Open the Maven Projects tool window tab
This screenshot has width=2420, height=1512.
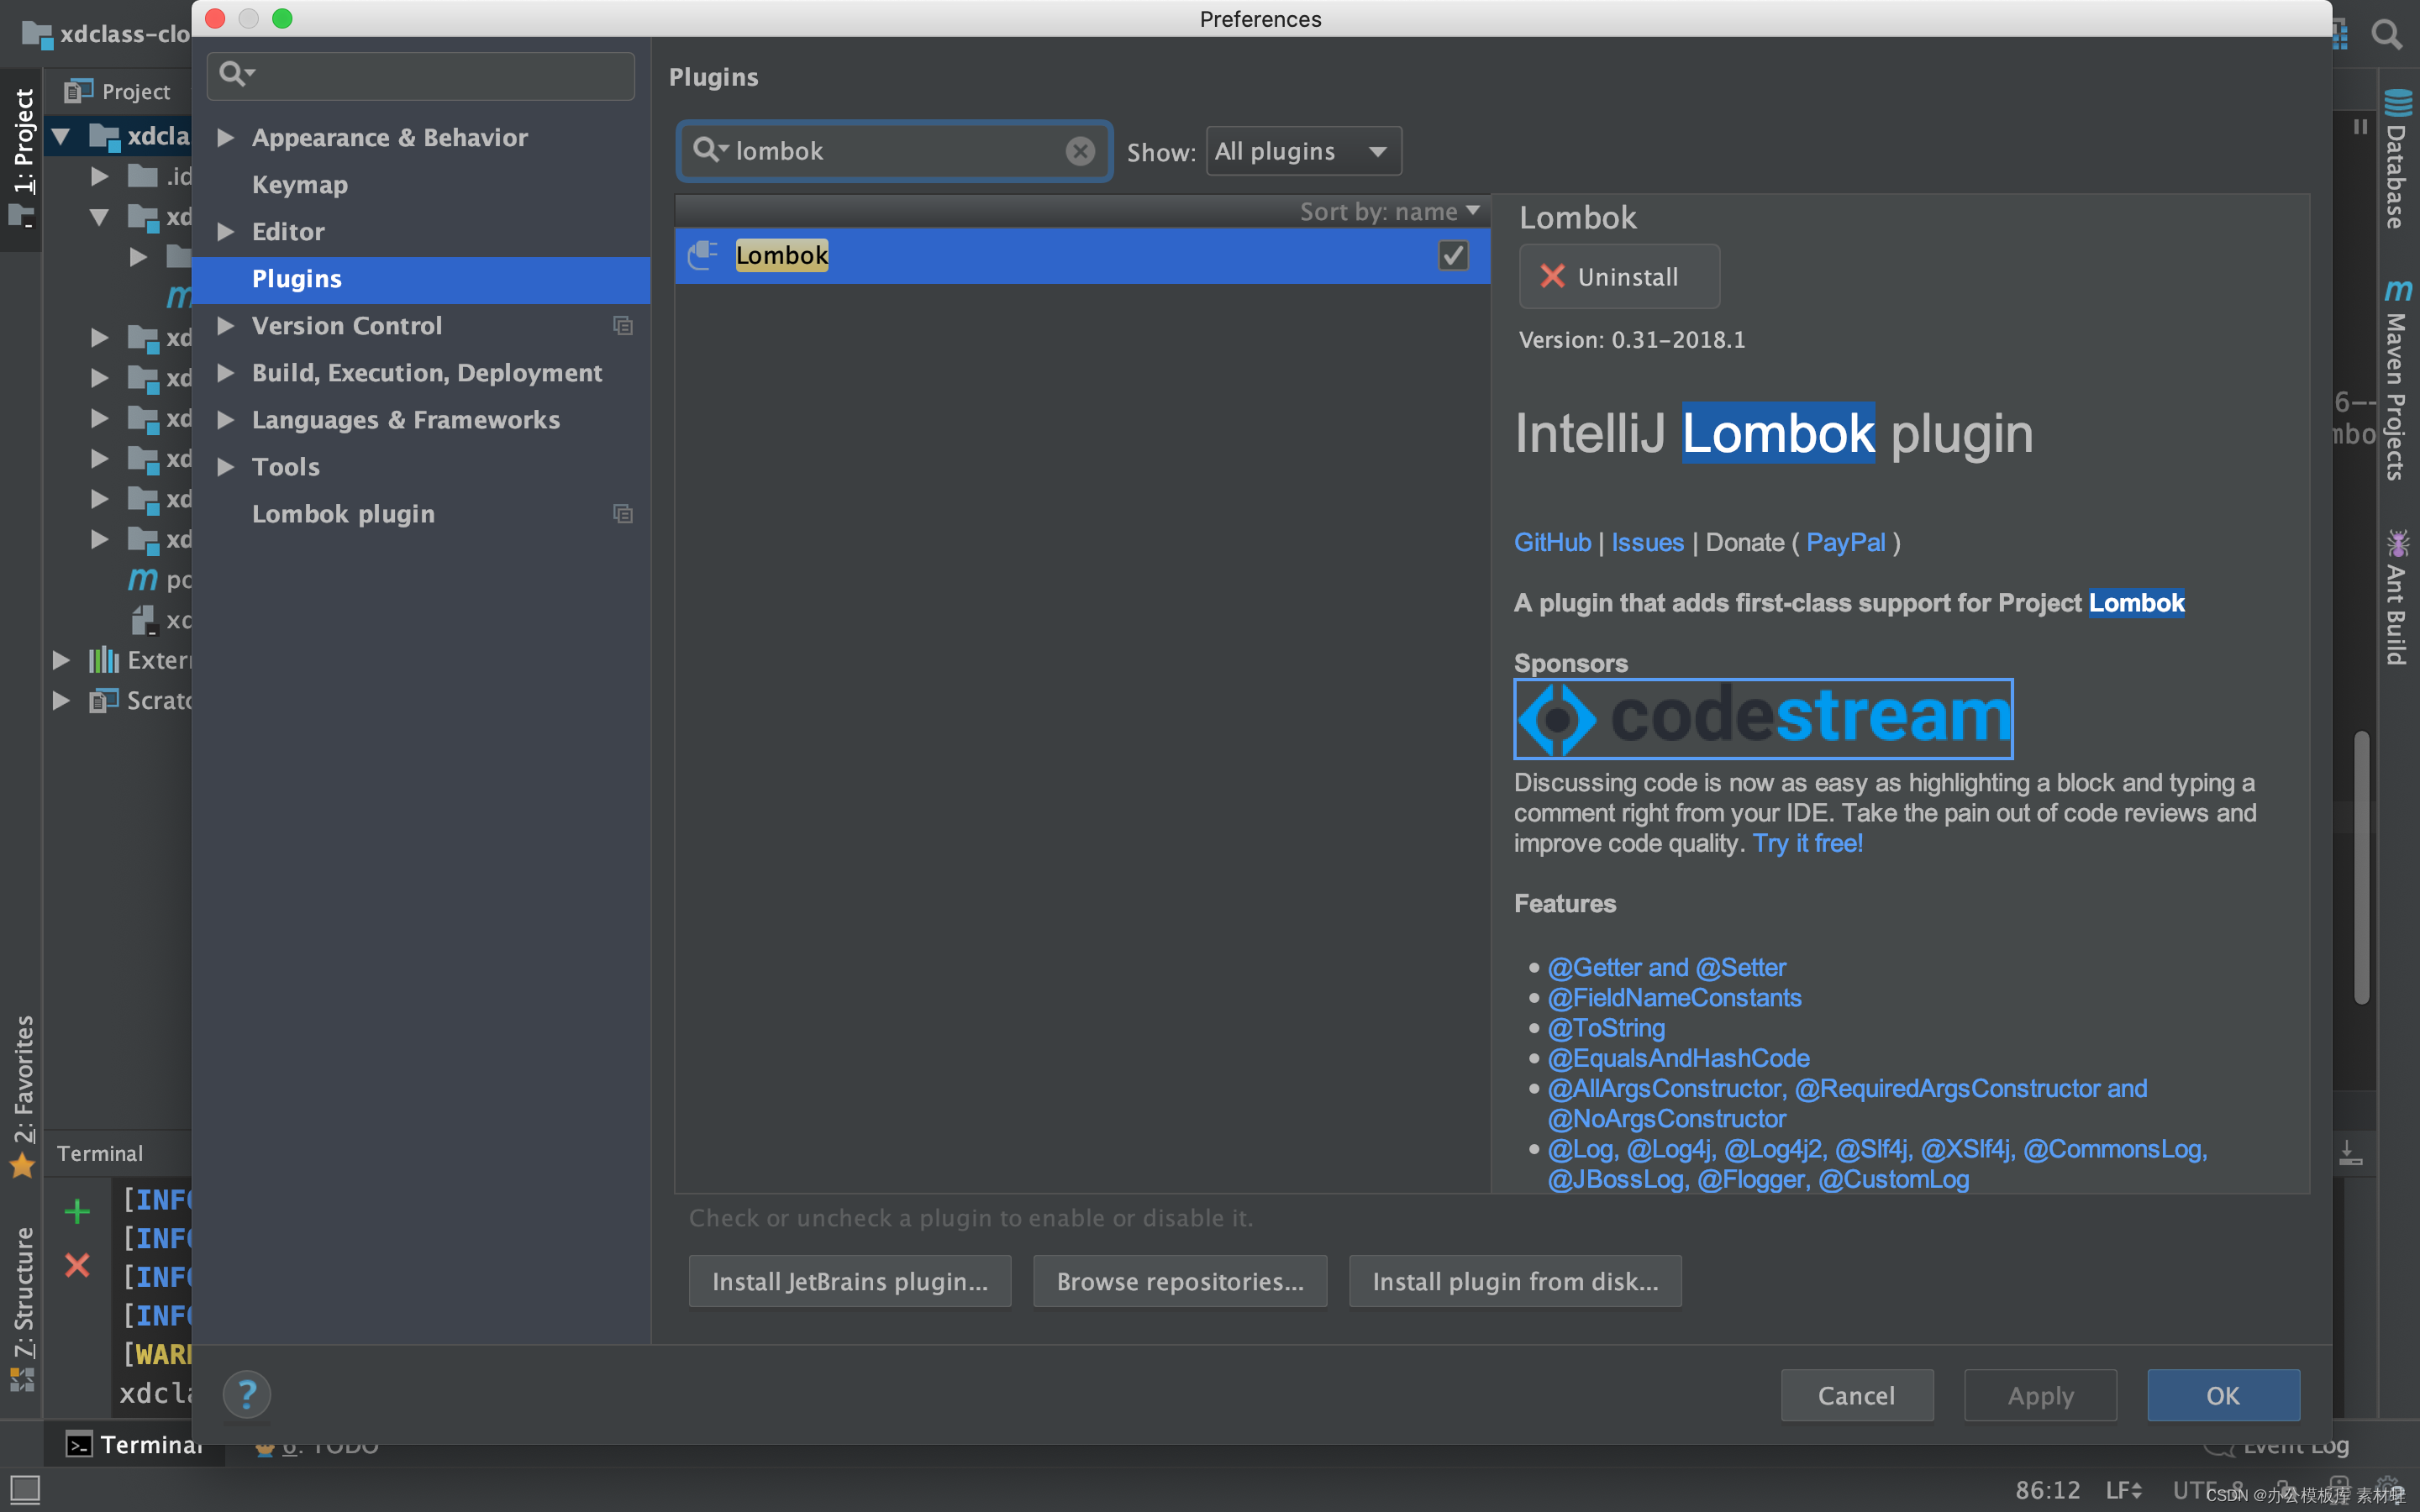pos(2396,380)
